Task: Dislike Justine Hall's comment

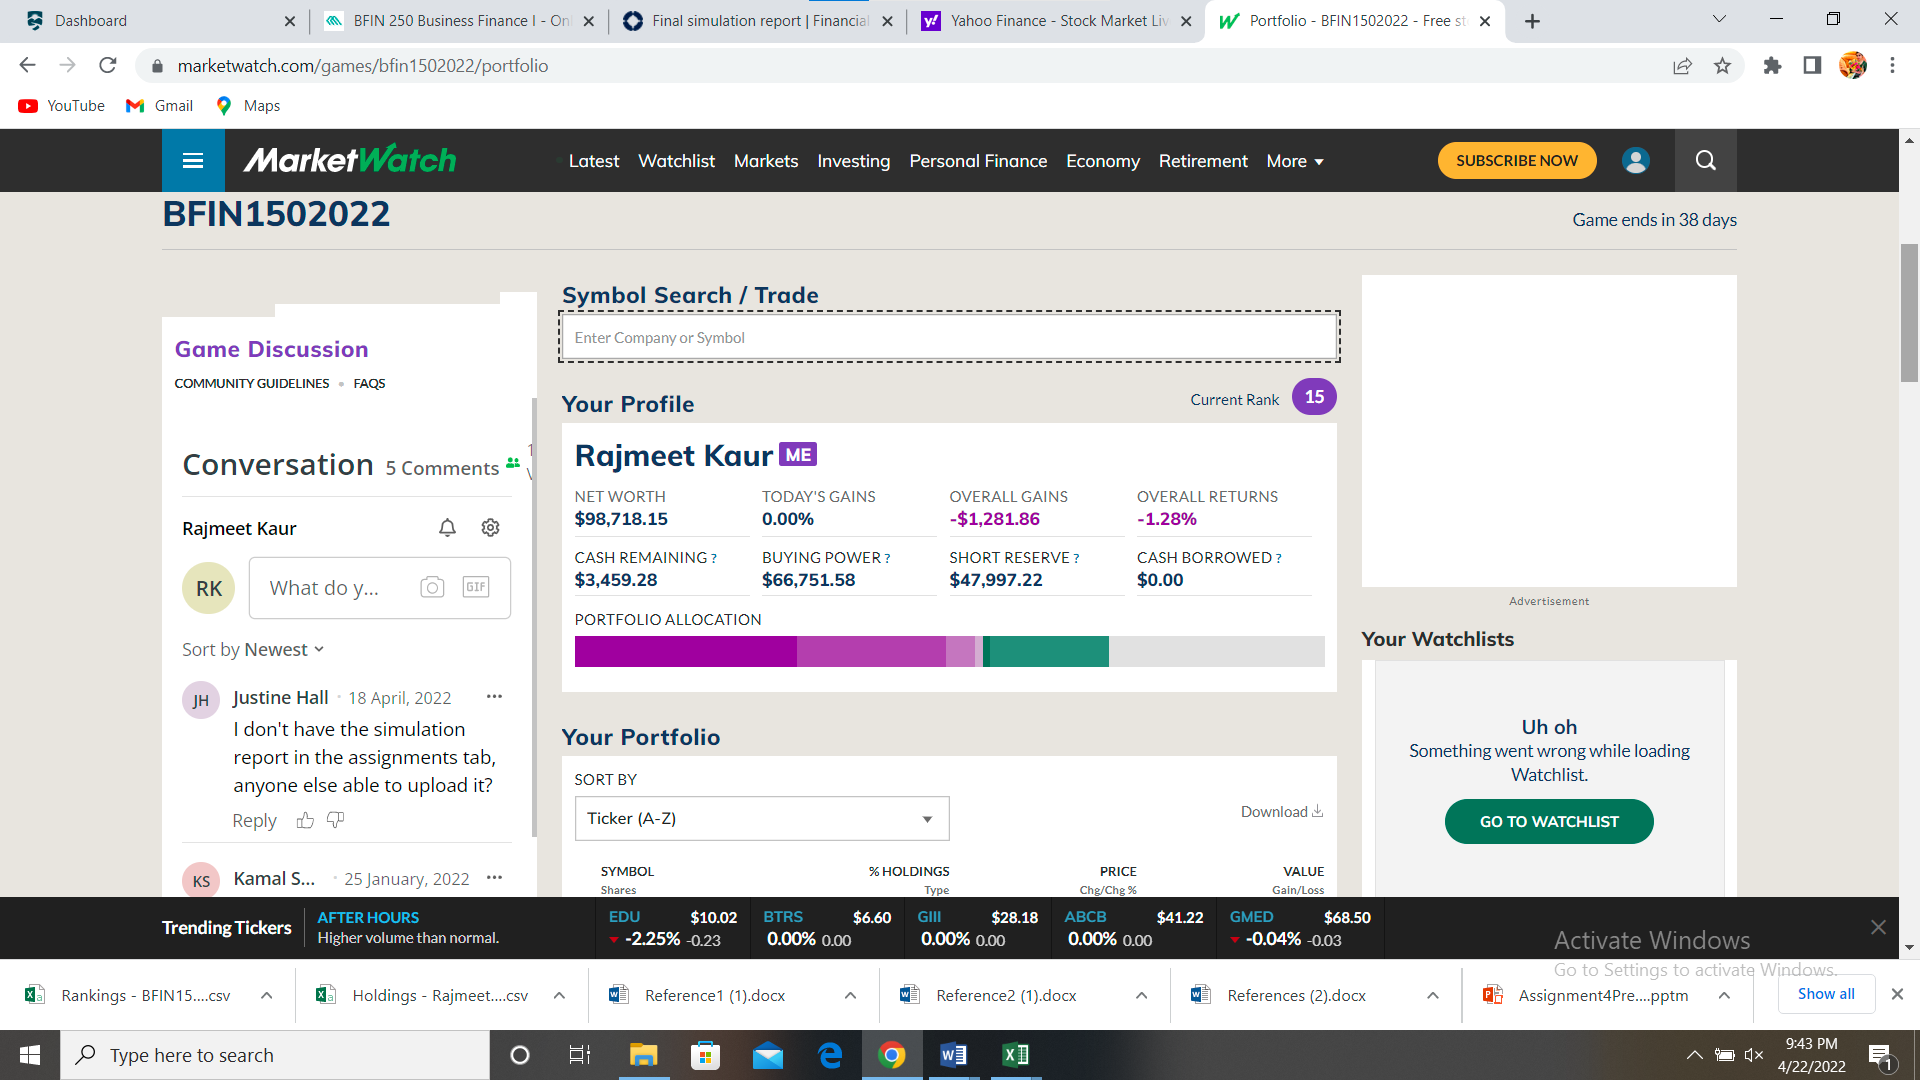Action: click(336, 821)
